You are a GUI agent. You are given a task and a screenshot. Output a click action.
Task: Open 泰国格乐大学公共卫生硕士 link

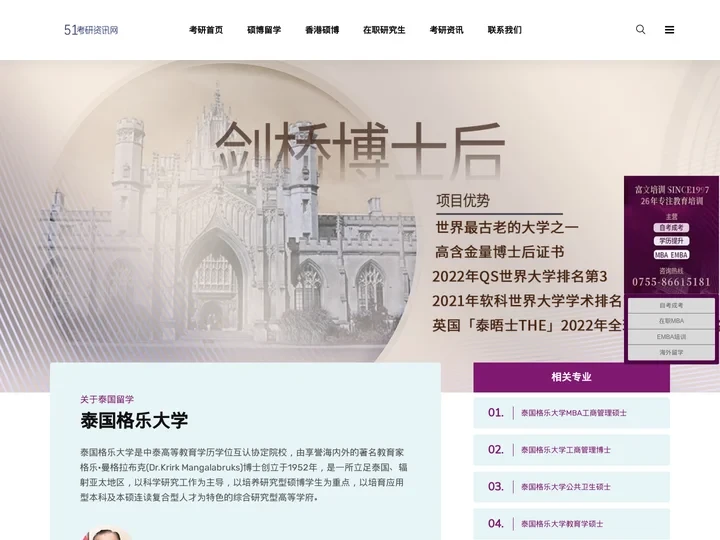pos(566,487)
